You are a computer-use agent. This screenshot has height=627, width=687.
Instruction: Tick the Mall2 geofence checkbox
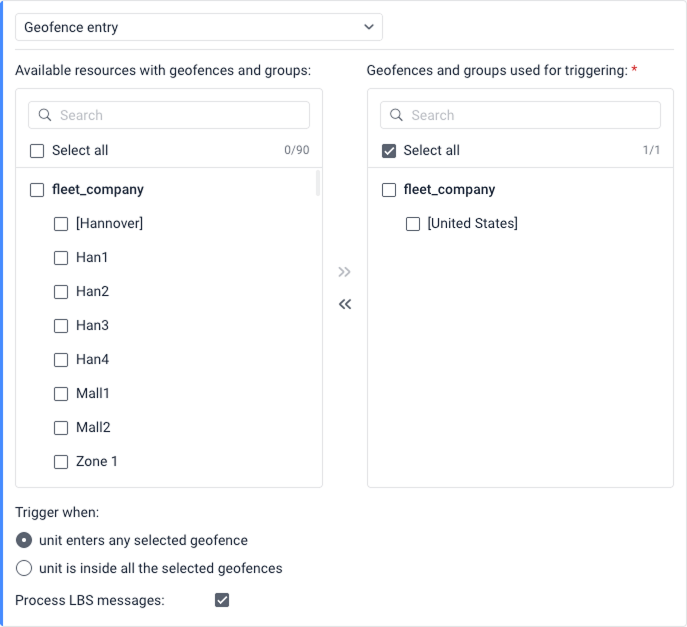[x=61, y=428]
